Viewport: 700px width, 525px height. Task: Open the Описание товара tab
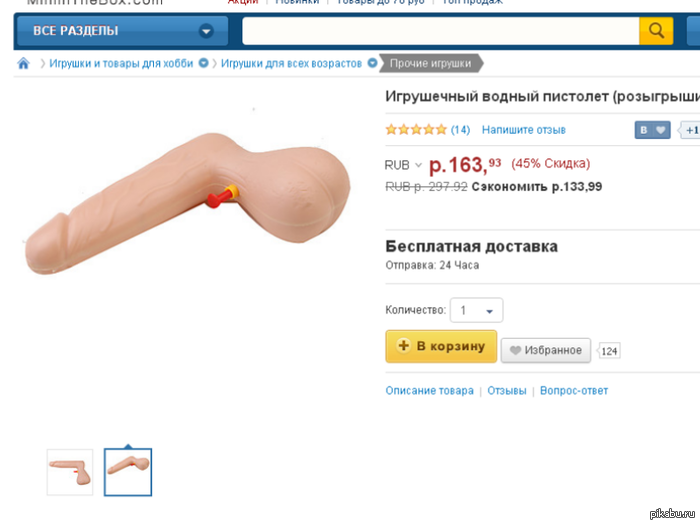click(x=429, y=391)
